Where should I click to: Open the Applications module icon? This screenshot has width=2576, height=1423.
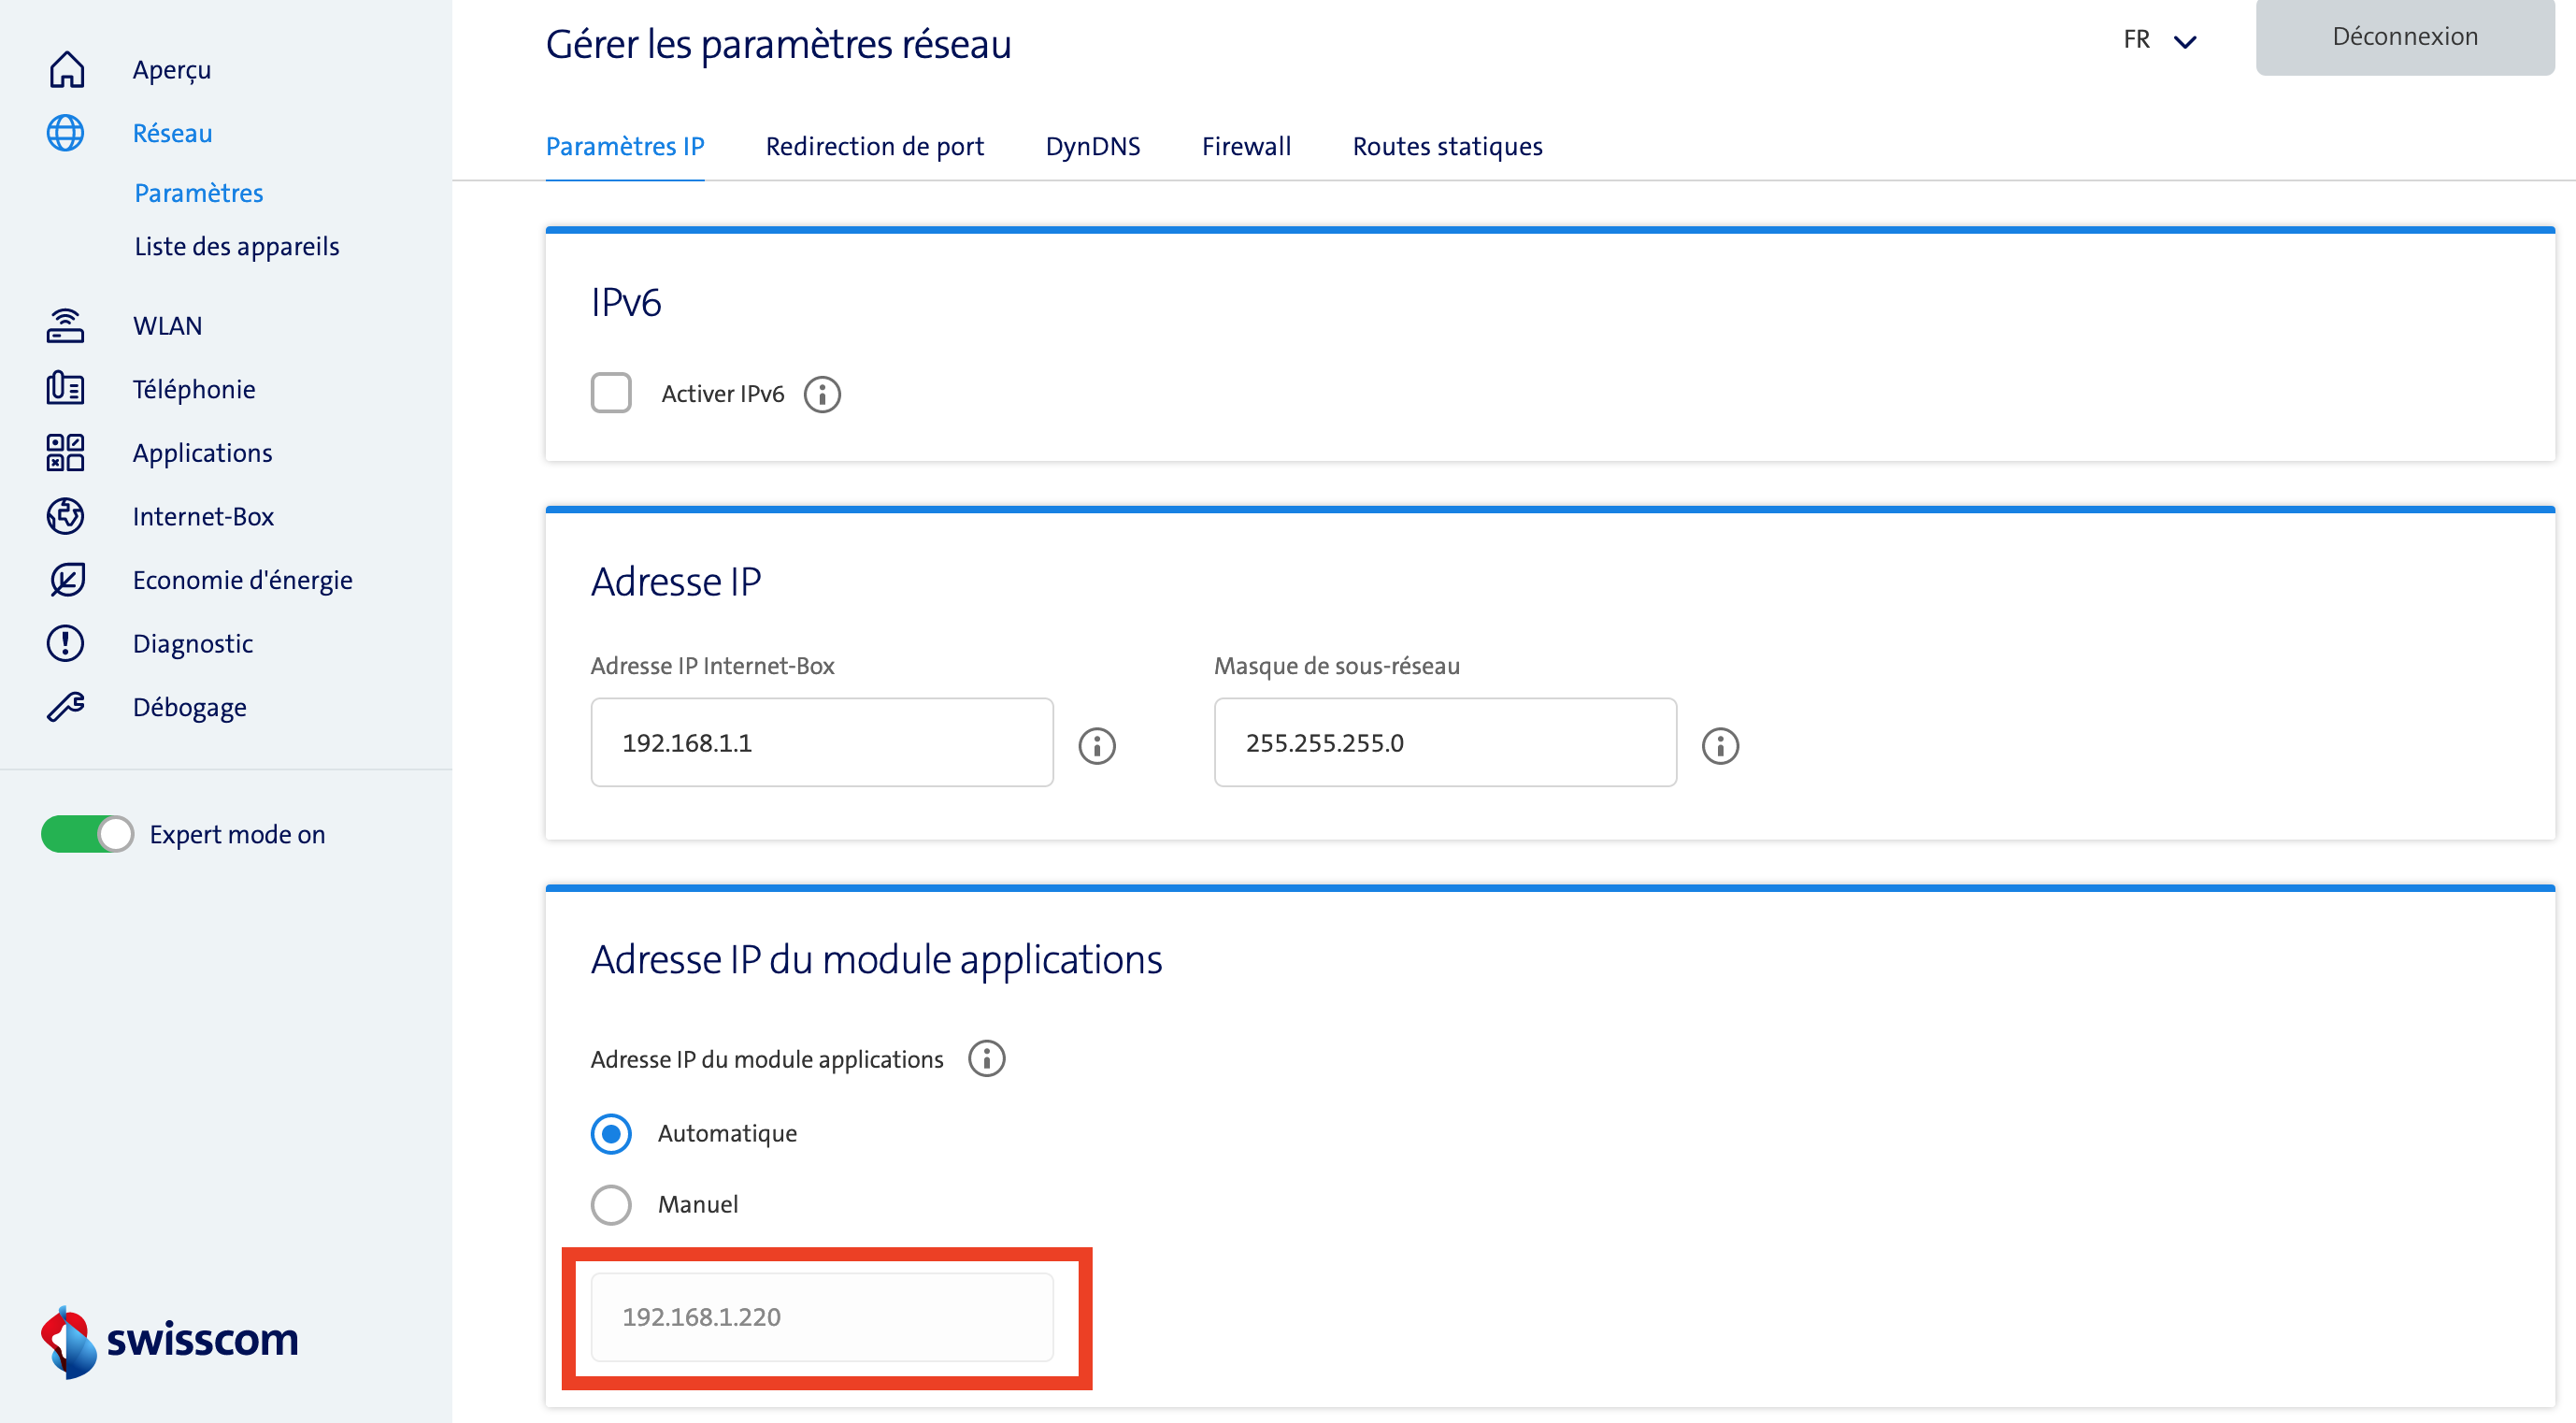(66, 452)
